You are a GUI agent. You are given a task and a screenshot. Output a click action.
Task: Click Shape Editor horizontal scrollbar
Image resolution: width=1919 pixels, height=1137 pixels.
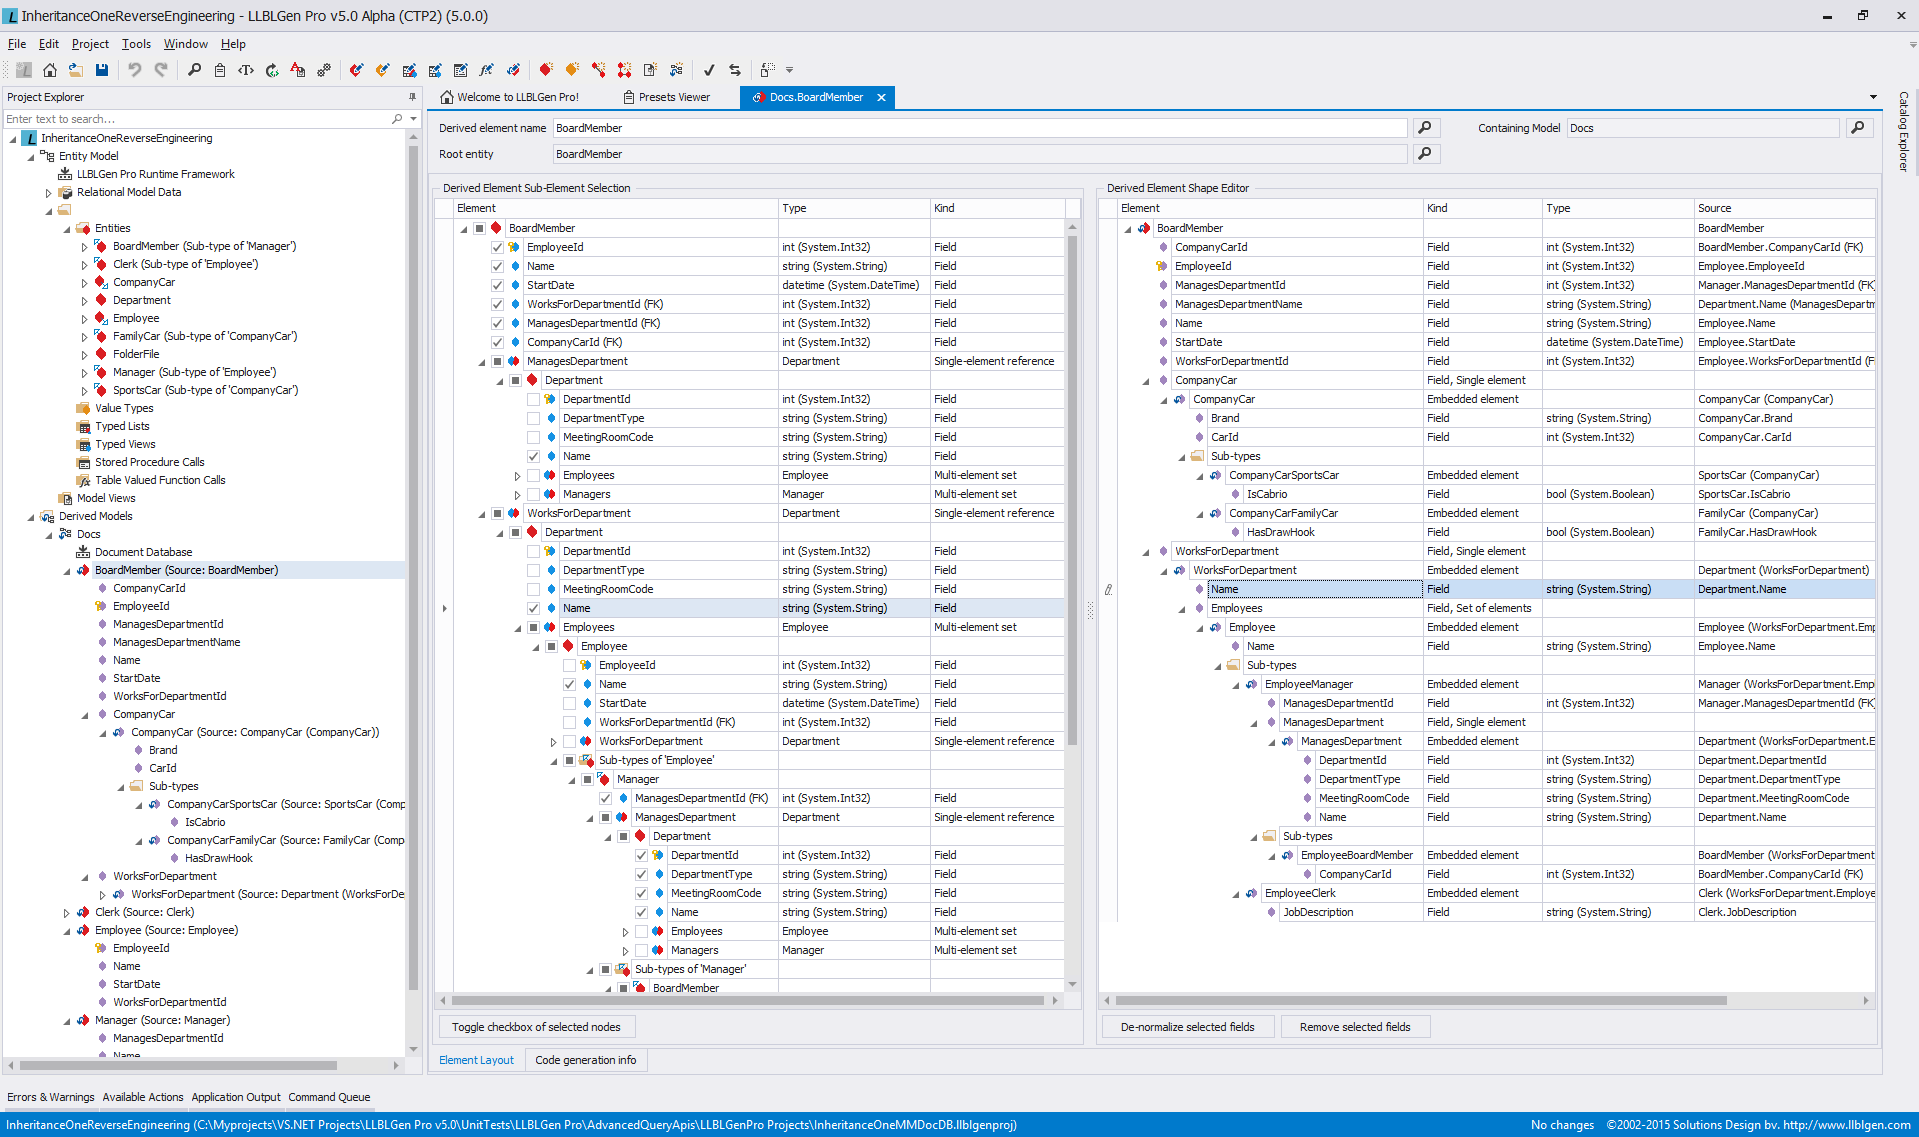(x=1420, y=1000)
